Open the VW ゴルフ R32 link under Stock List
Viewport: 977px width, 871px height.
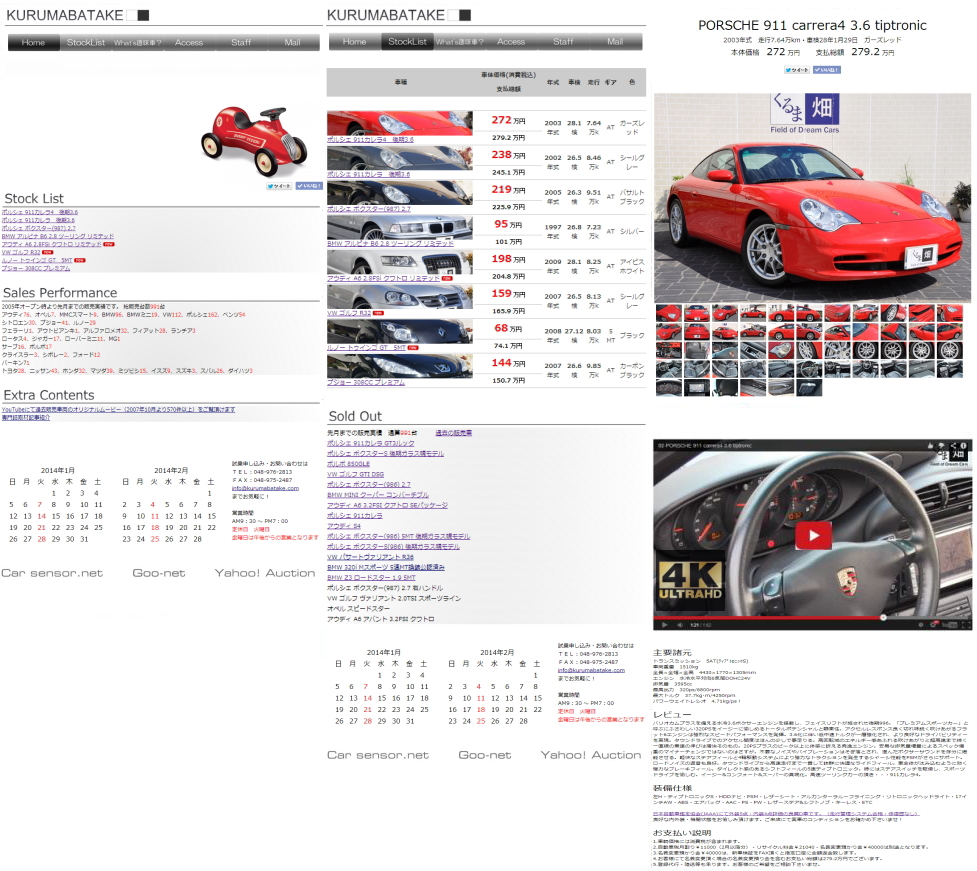point(21,252)
